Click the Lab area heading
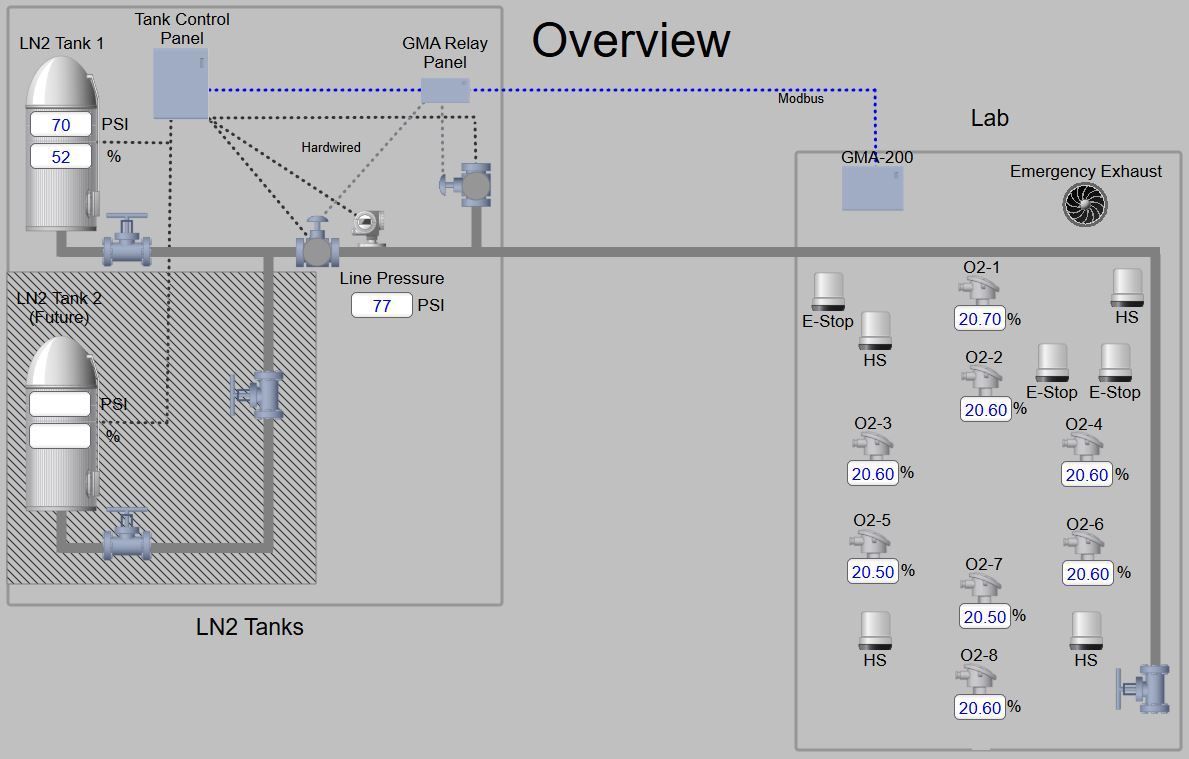The height and width of the screenshot is (759, 1189). point(990,118)
